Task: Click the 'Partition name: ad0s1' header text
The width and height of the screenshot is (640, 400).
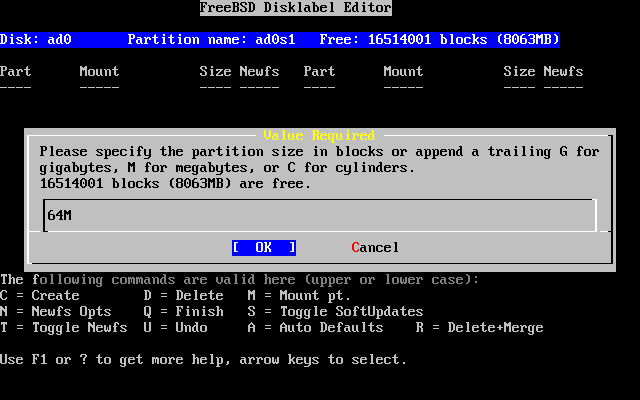Action: (211, 40)
